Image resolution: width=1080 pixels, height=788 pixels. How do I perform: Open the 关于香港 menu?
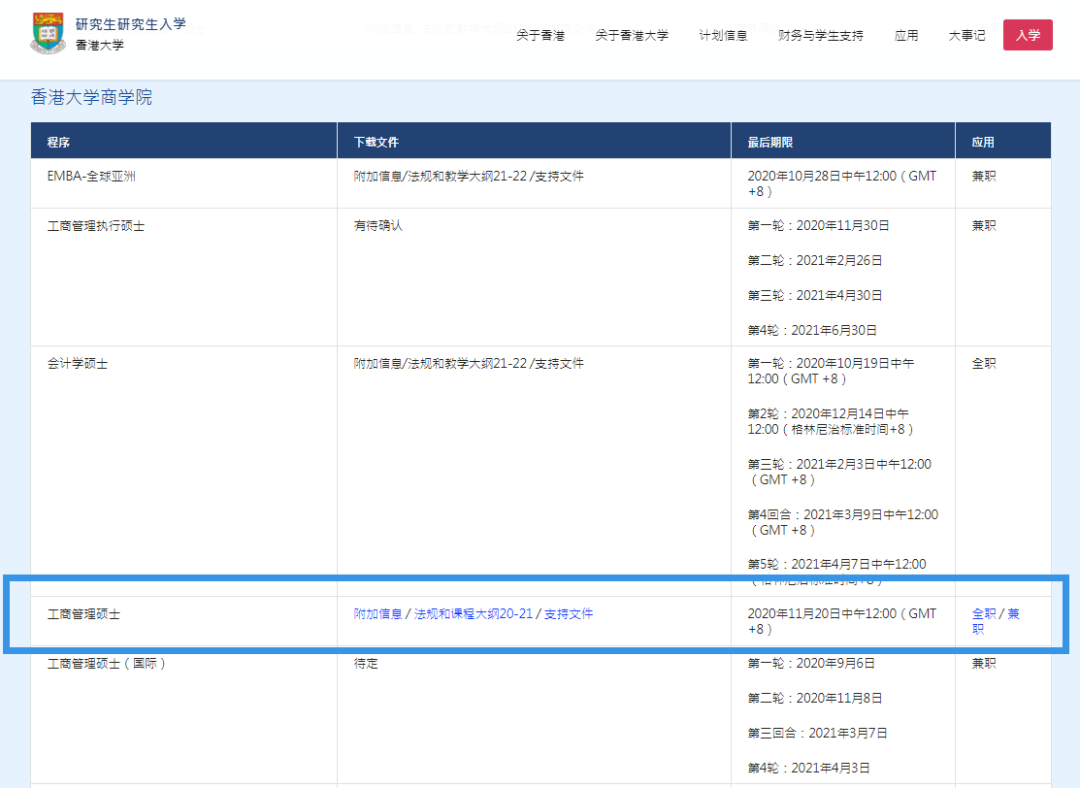point(540,36)
